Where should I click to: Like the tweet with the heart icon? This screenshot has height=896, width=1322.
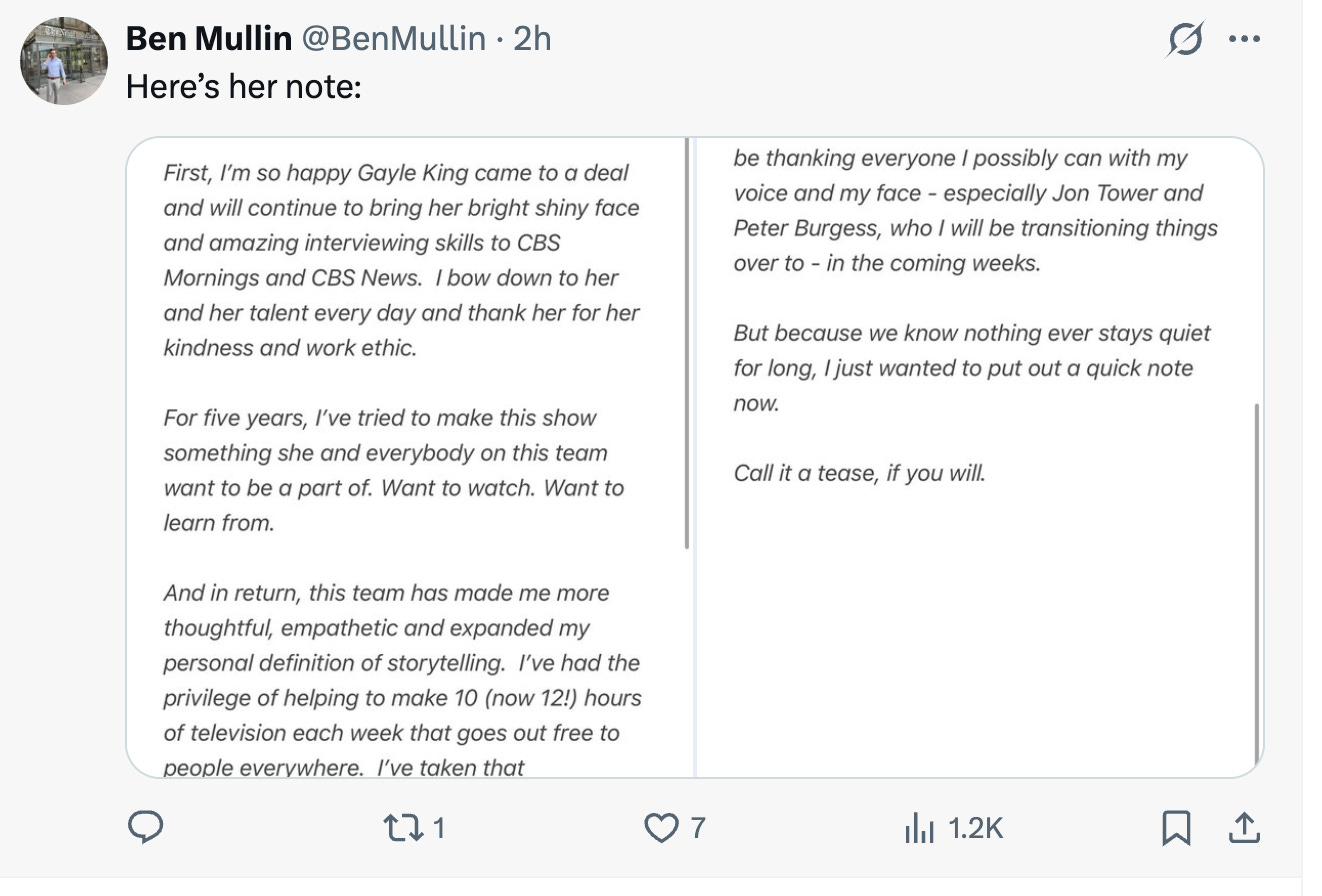pos(661,828)
